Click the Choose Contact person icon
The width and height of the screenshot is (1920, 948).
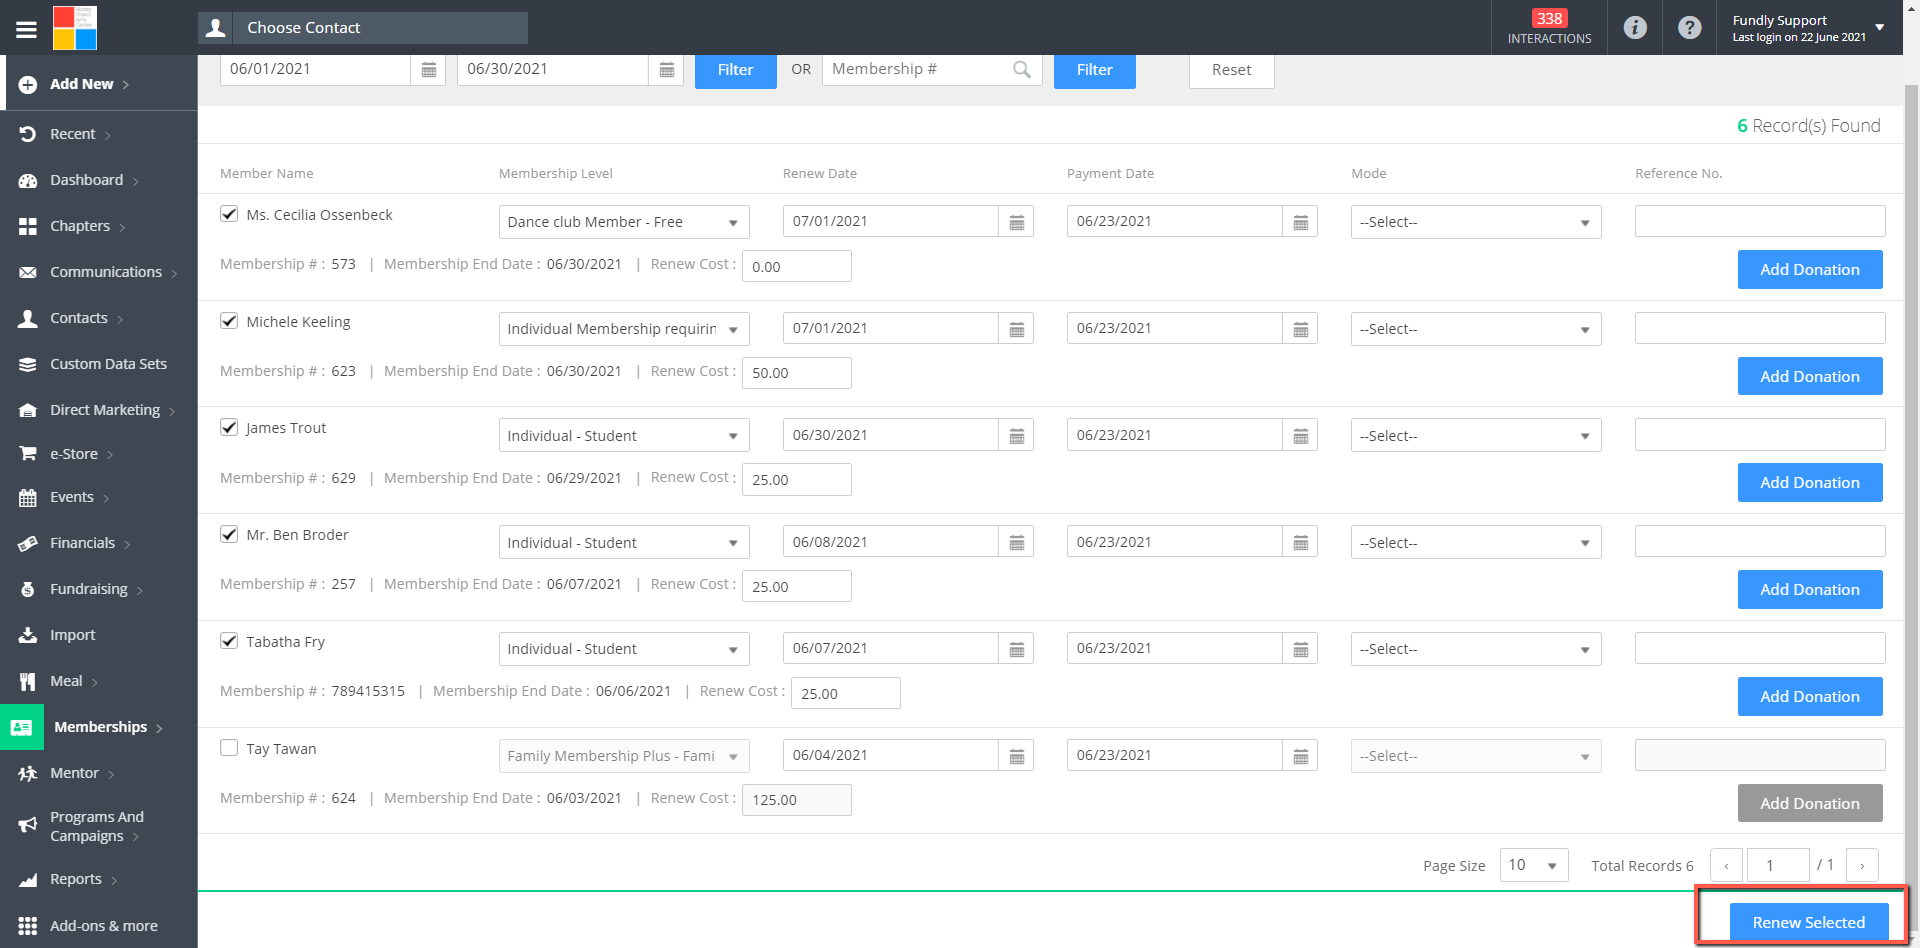click(x=216, y=28)
